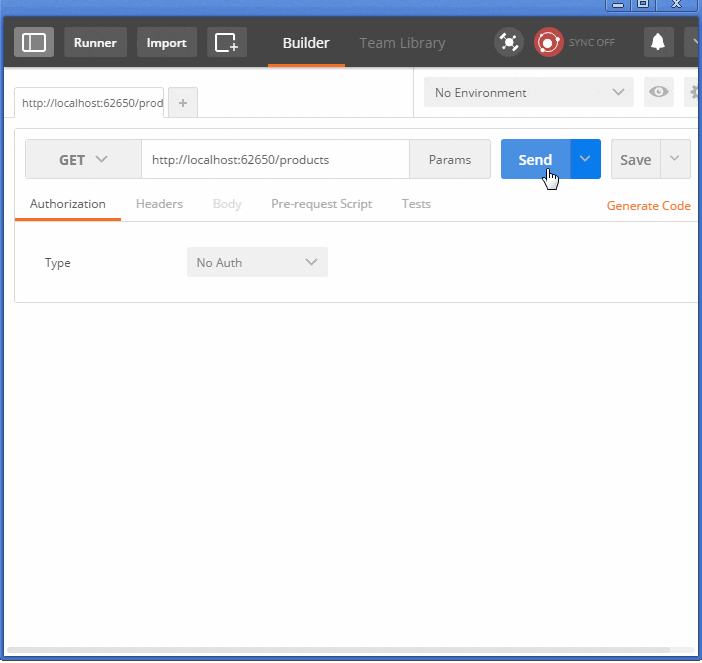Screen dimensions: 702x663
Task: Select the Pre-request Script tab
Action: [x=321, y=204]
